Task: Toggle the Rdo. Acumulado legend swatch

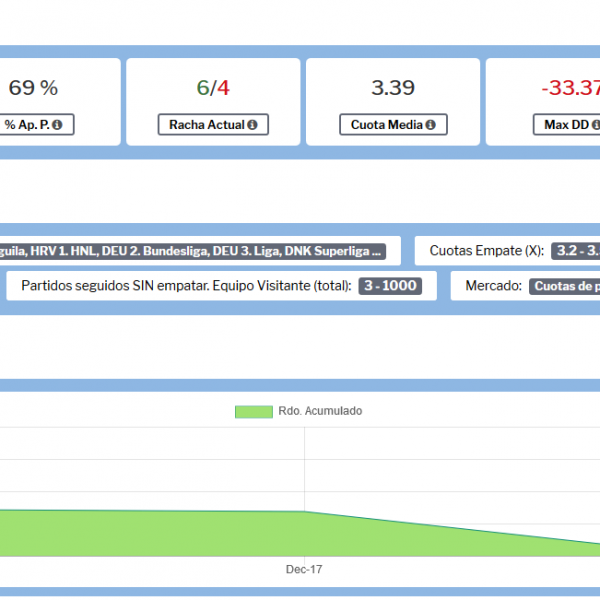Action: coord(254,412)
